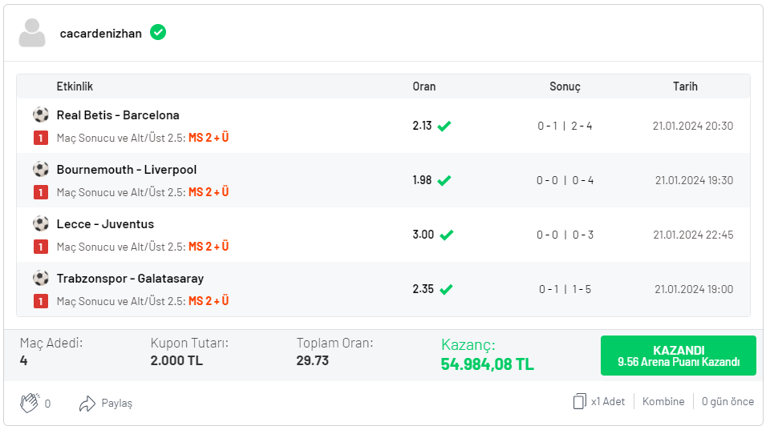Open the cacardenizhan profile name
770x430 pixels.
[x=101, y=33]
